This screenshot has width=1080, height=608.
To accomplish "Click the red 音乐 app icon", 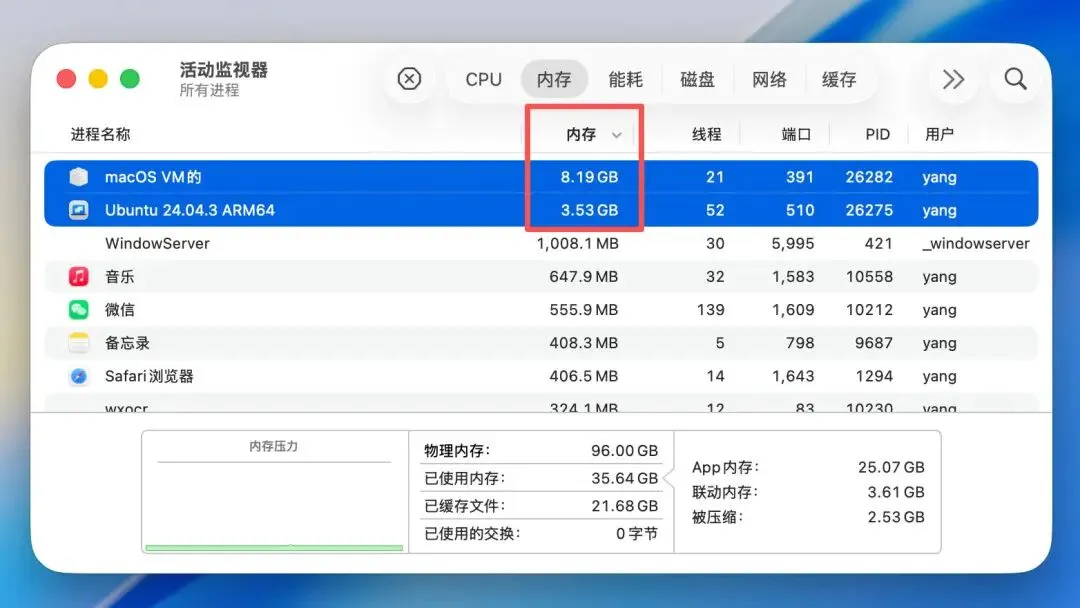I will point(79,277).
